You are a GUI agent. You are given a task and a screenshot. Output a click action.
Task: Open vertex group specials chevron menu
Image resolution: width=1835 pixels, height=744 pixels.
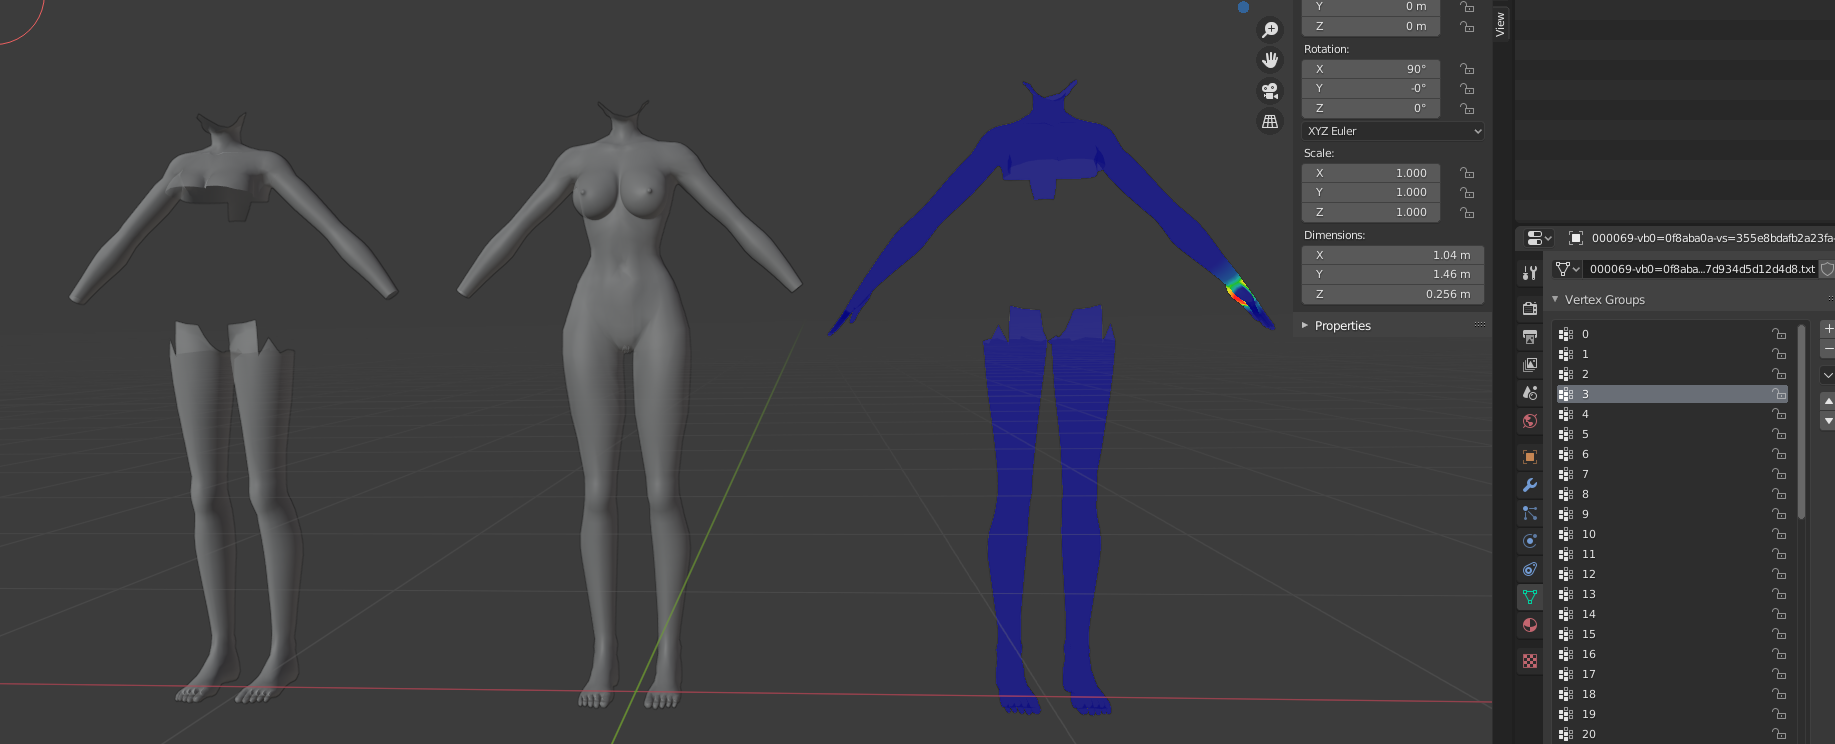tap(1828, 375)
